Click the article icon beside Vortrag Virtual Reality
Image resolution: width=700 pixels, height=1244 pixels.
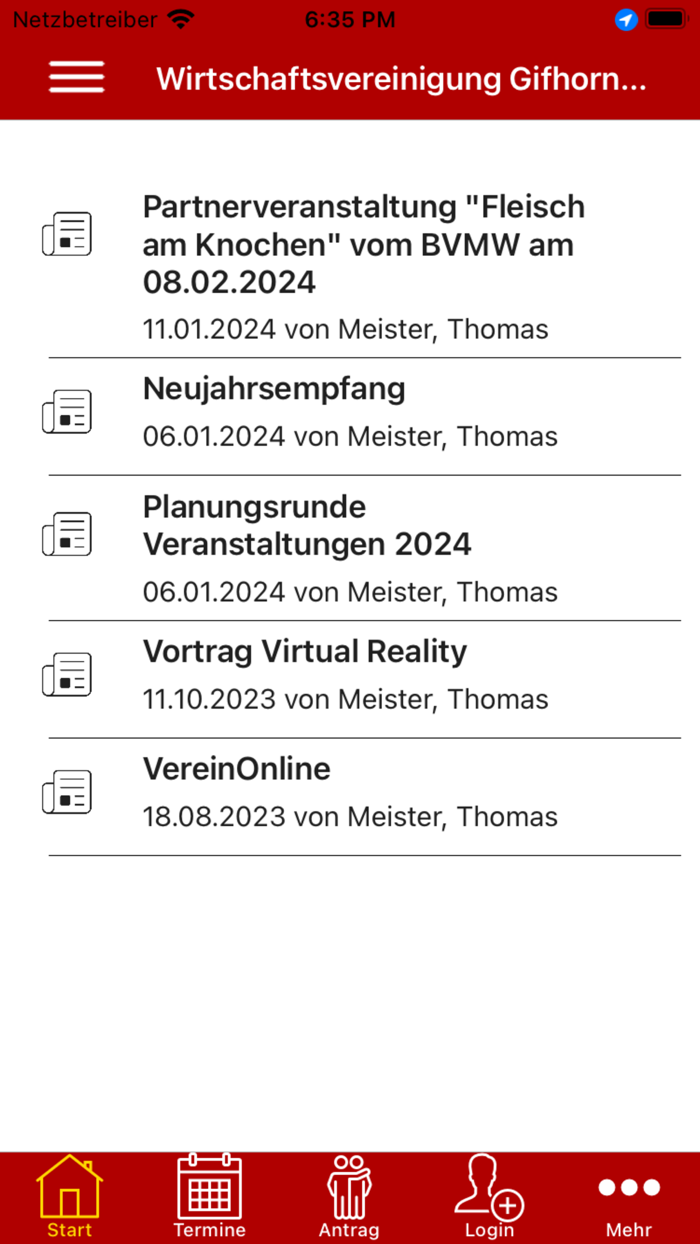pos(67,673)
